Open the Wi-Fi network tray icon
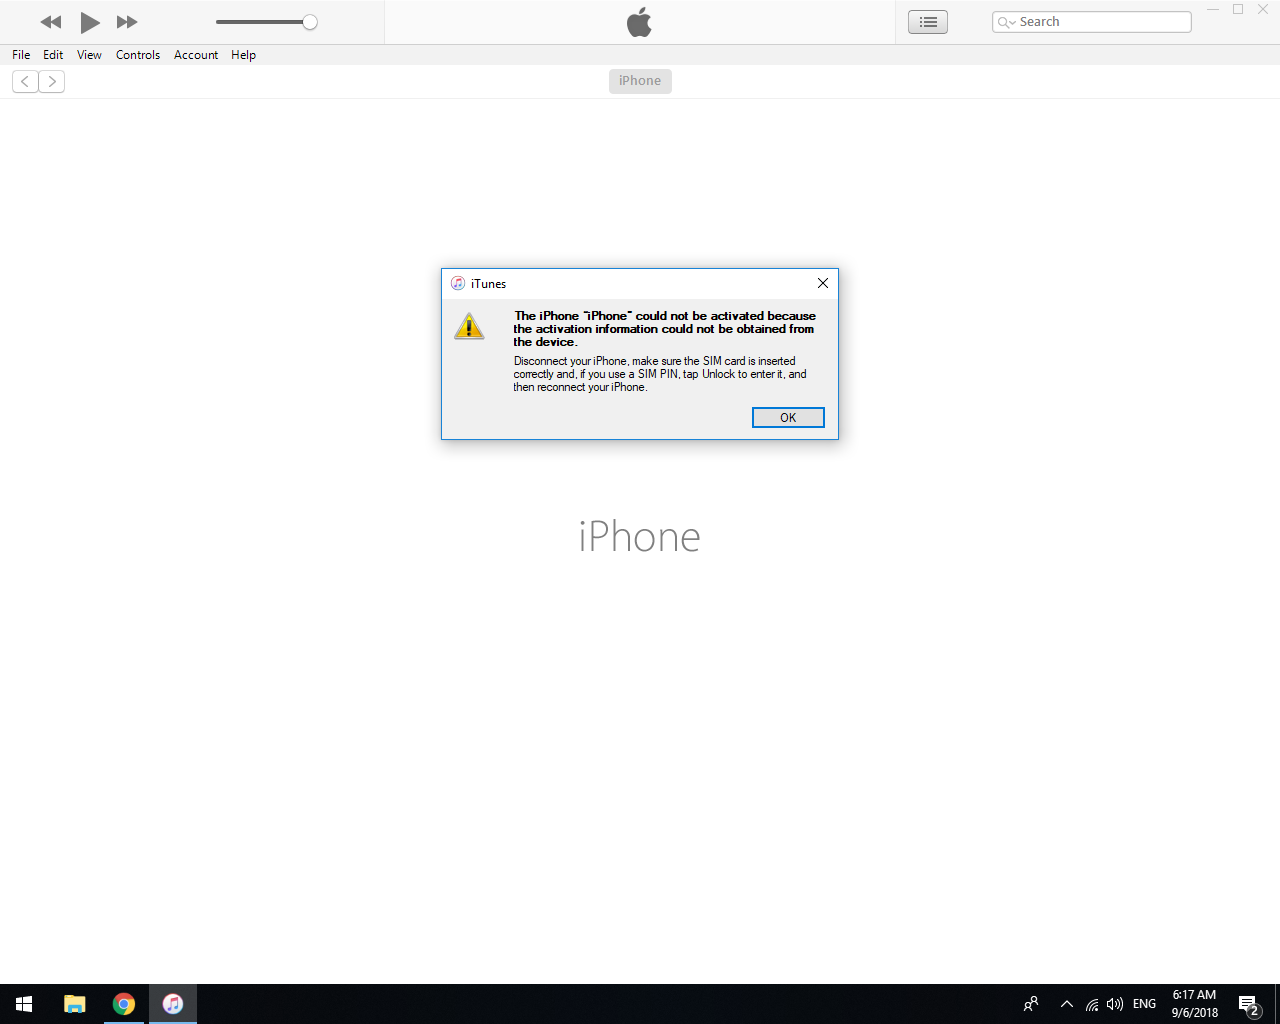Image resolution: width=1280 pixels, height=1024 pixels. (x=1092, y=1004)
